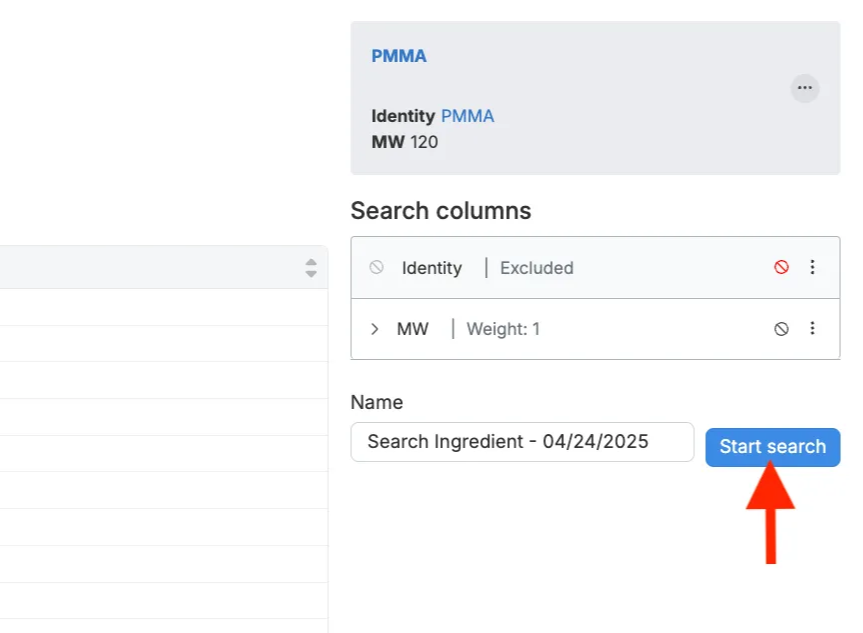Follow the Identity PMMA value link
This screenshot has height=633, width=863.
467,116
